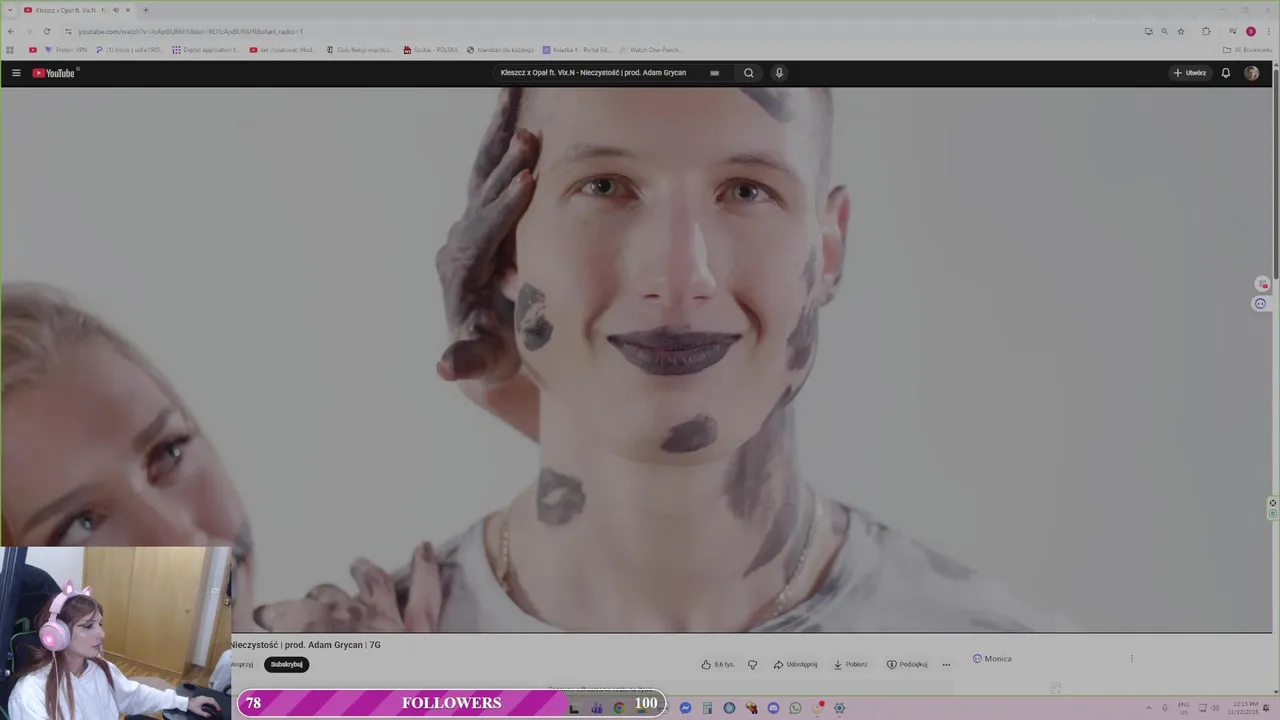Viewport: 1280px width, 720px height.
Task: Download the video with Pobierz button
Action: tap(850, 664)
